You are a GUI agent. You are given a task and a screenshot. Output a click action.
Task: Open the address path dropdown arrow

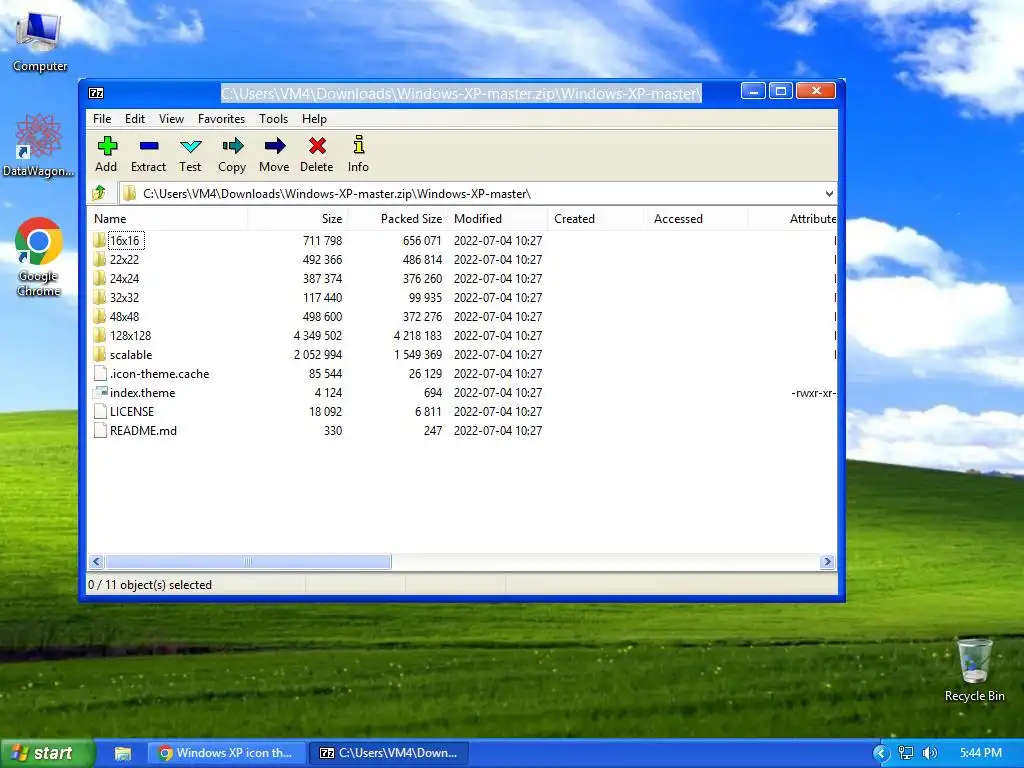829,194
